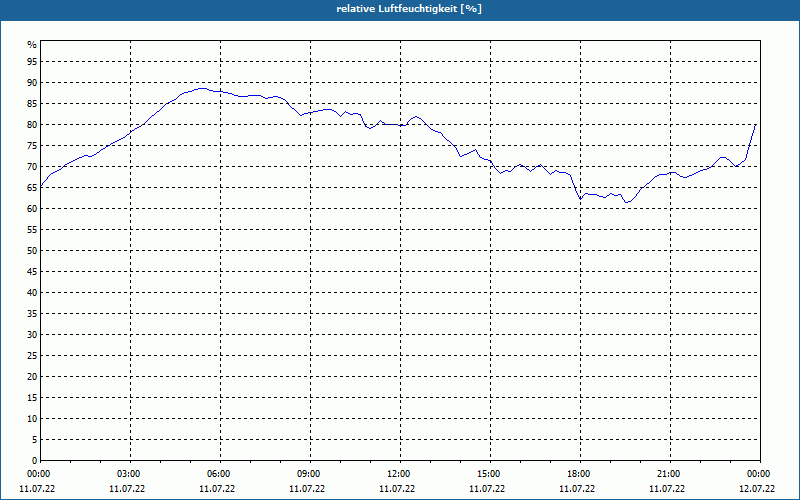The width and height of the screenshot is (800, 500).
Task: Click the '12:00' noon time label
Action: [x=397, y=474]
